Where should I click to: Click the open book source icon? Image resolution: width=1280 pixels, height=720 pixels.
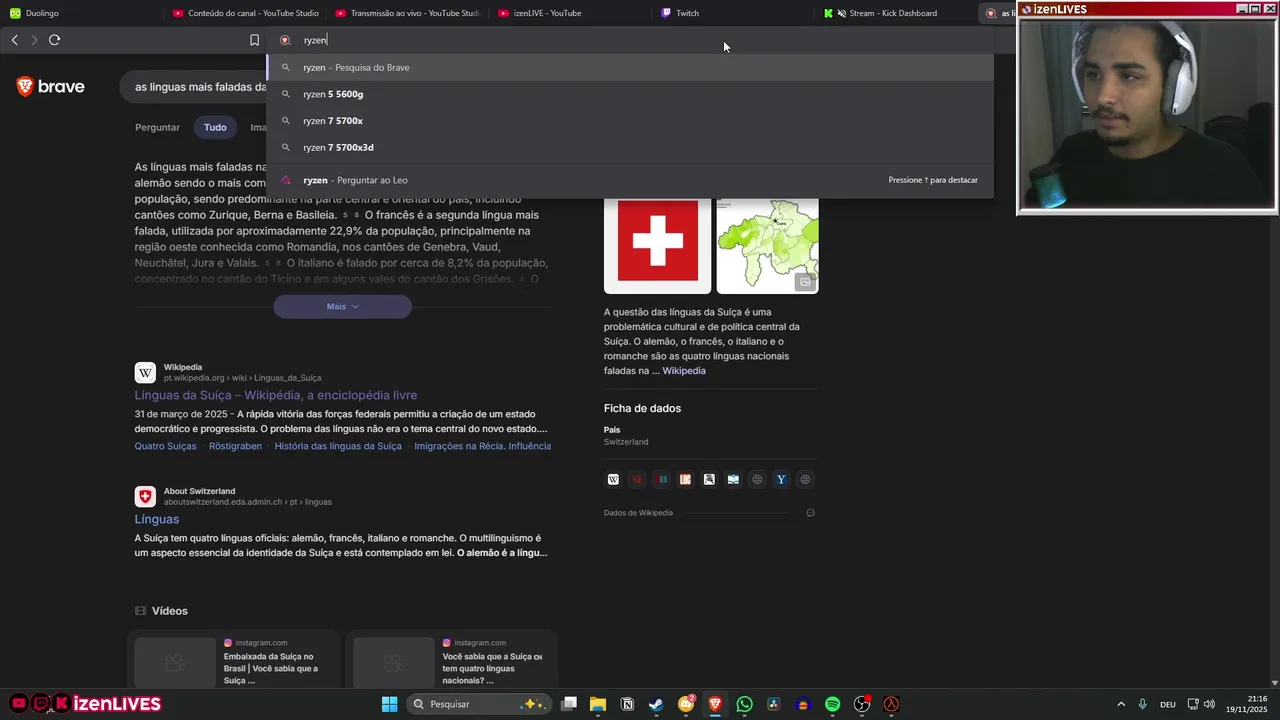(733, 479)
